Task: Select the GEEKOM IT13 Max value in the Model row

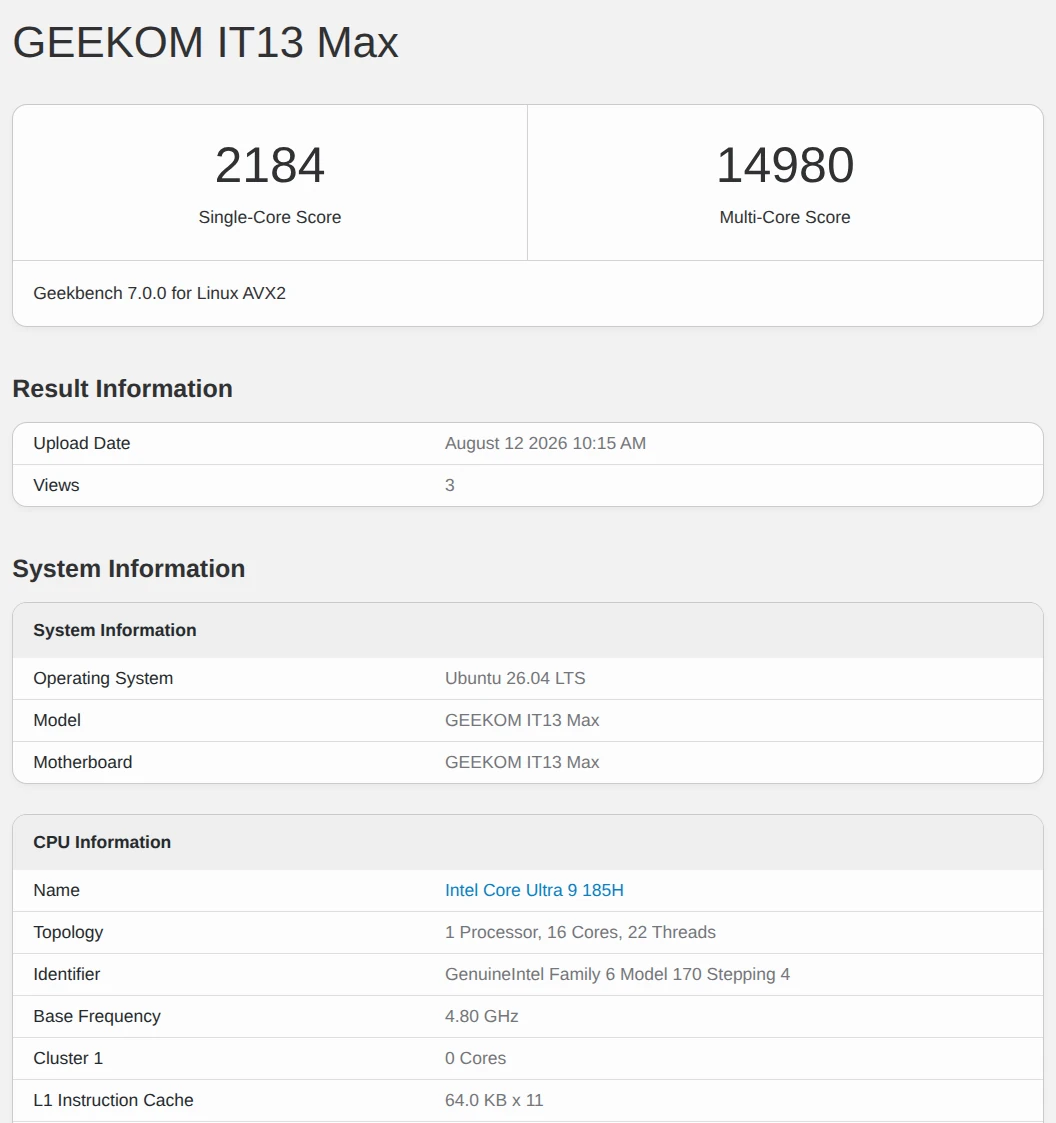Action: pos(522,720)
